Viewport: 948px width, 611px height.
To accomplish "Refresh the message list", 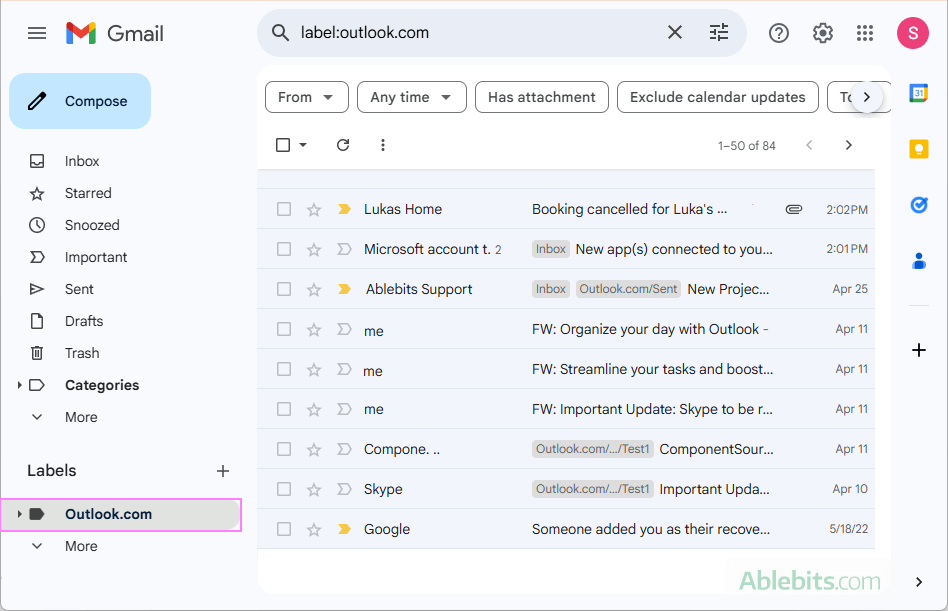I will pos(343,145).
